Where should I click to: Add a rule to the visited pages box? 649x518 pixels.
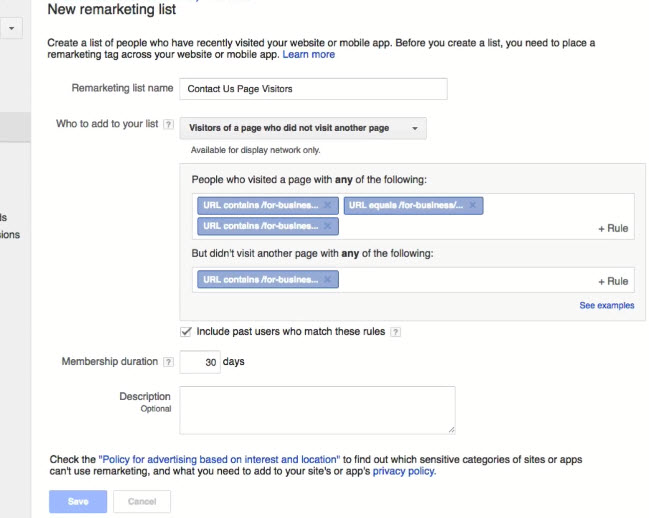(x=612, y=228)
